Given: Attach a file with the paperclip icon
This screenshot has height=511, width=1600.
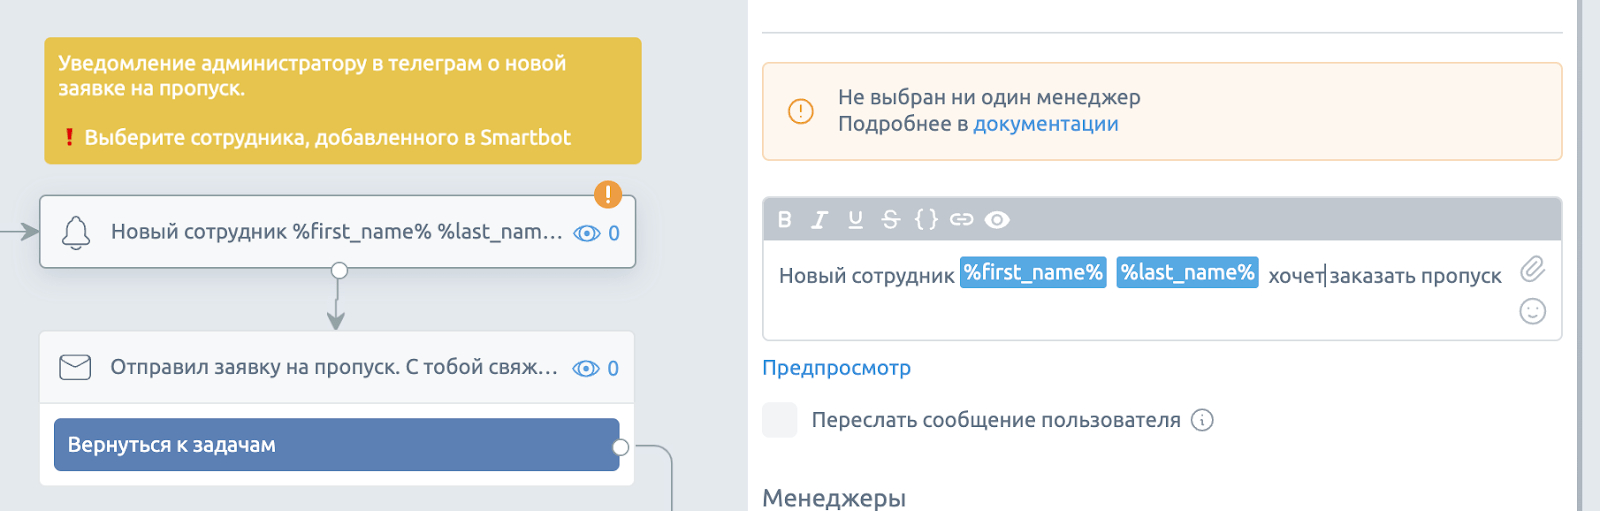Looking at the screenshot, I should (1532, 269).
